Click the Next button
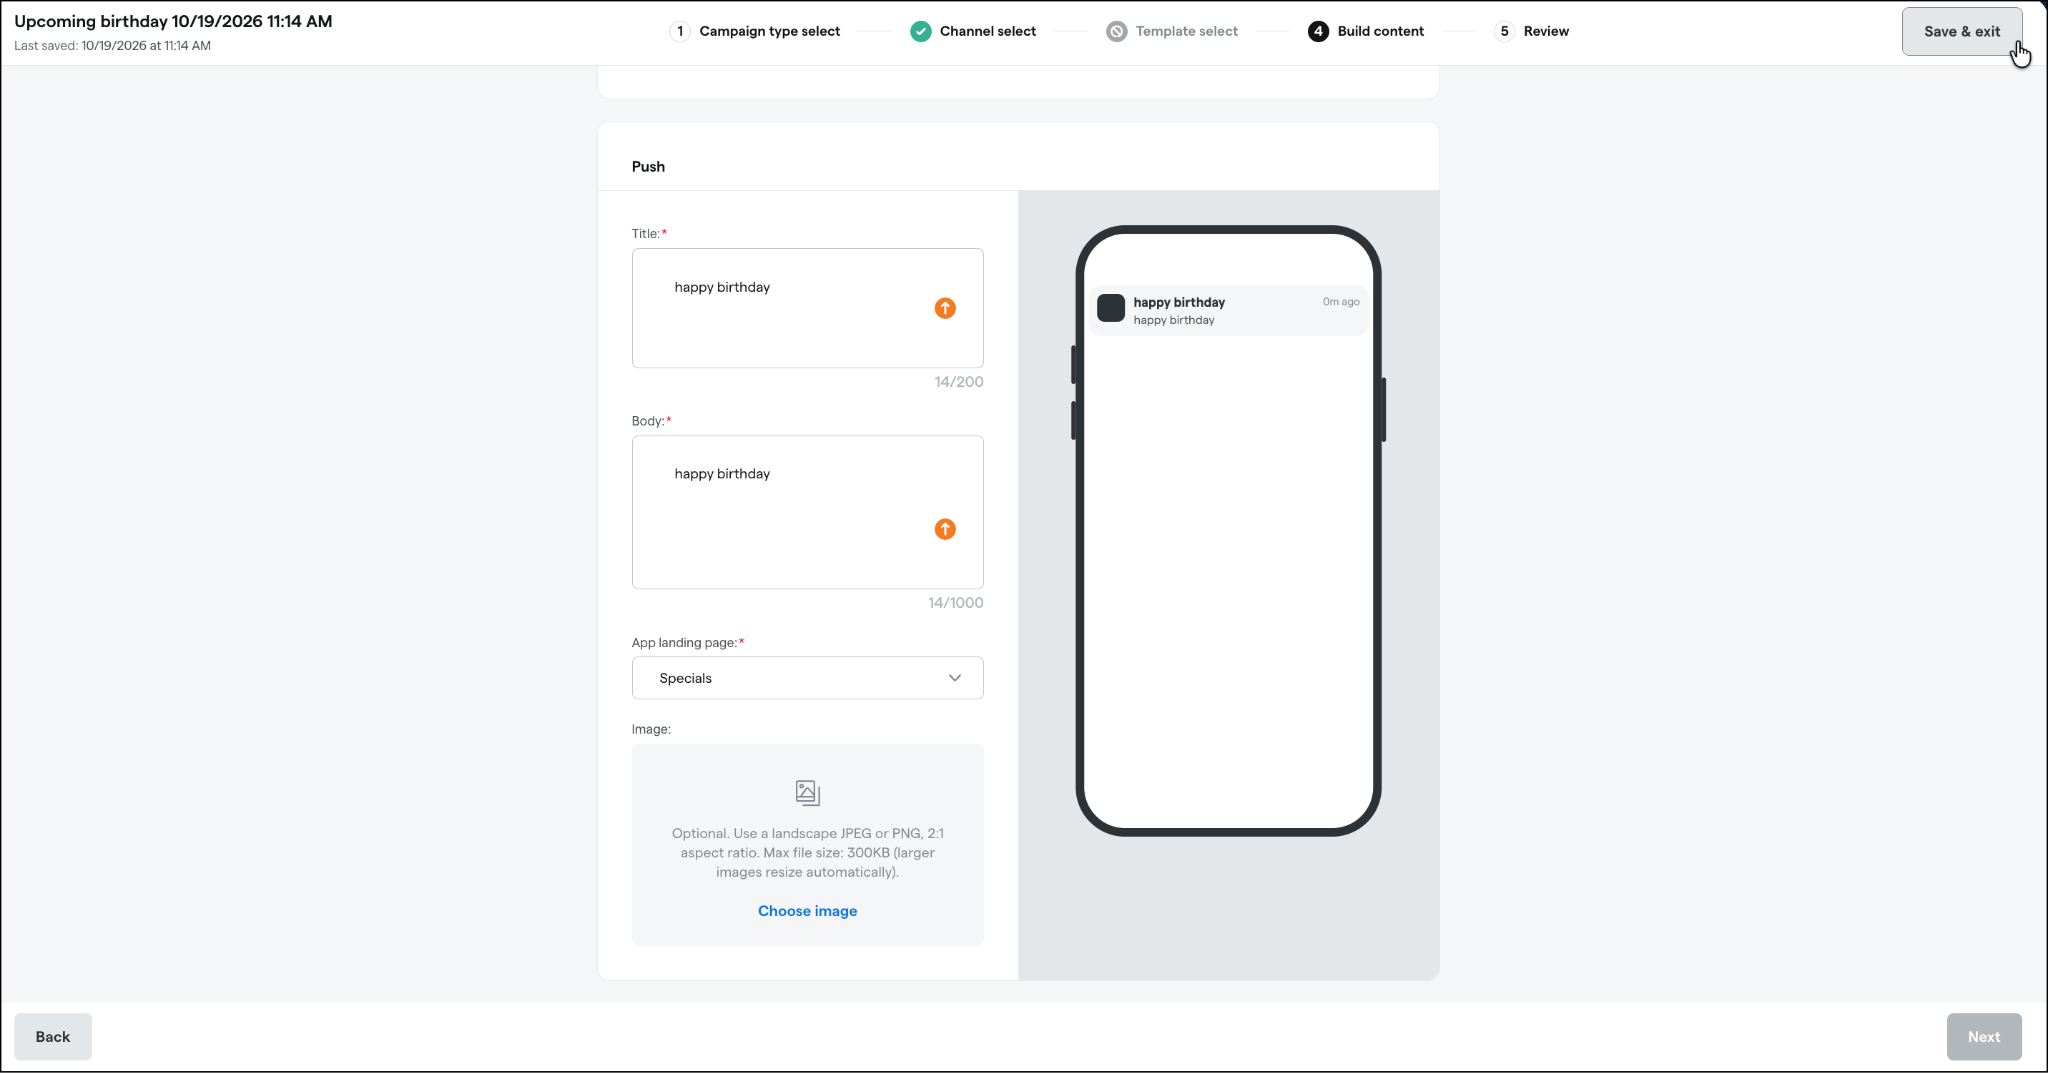 coord(1984,1037)
